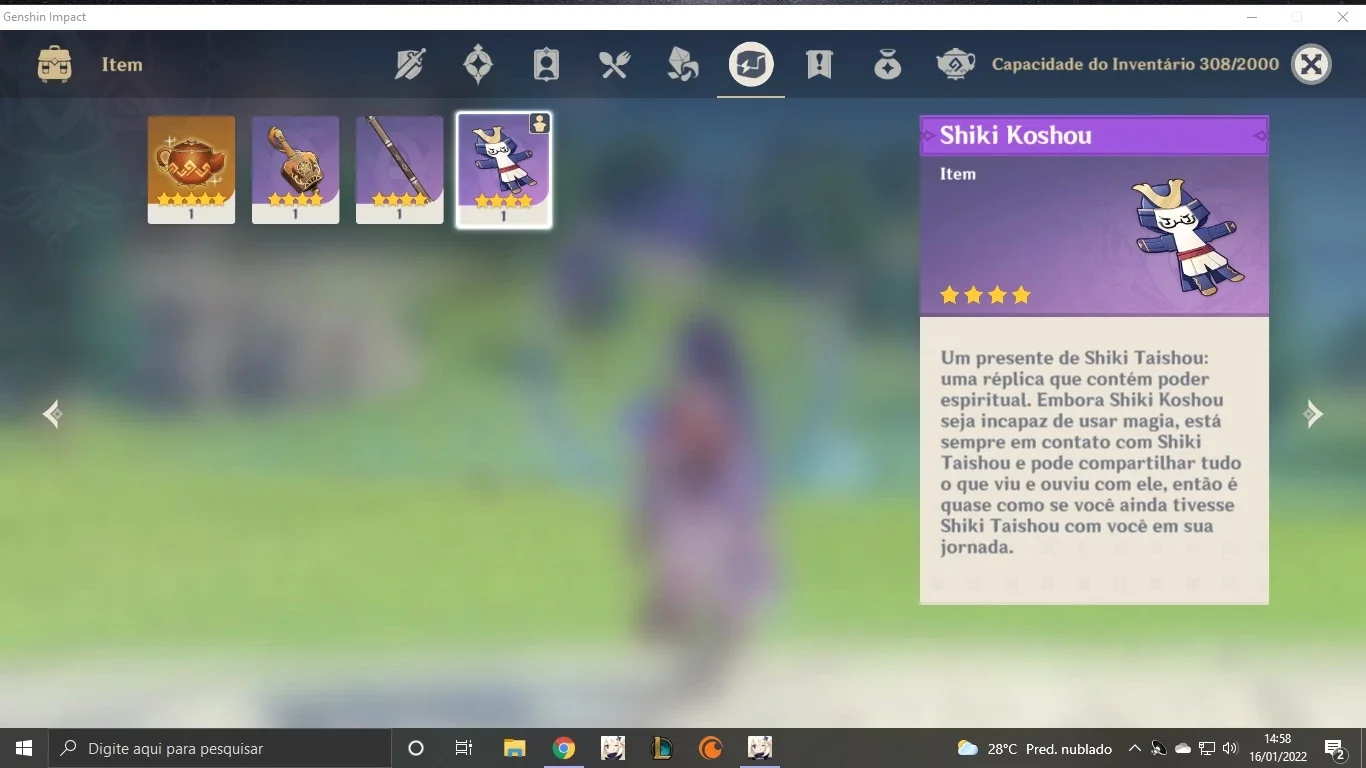Open the Windows Start menu
The width and height of the screenshot is (1366, 768).
tap(24, 748)
